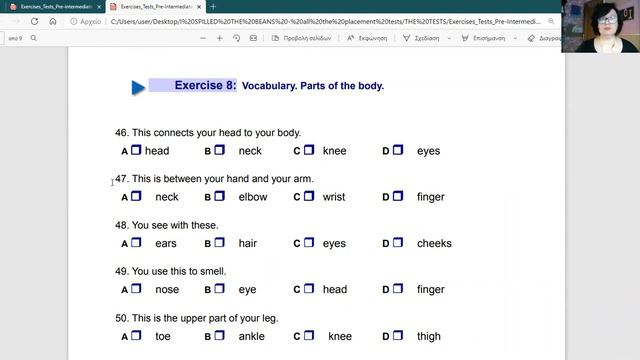Select the Επισήμανση highlight tool
This screenshot has height=360, width=640.
click(483, 38)
